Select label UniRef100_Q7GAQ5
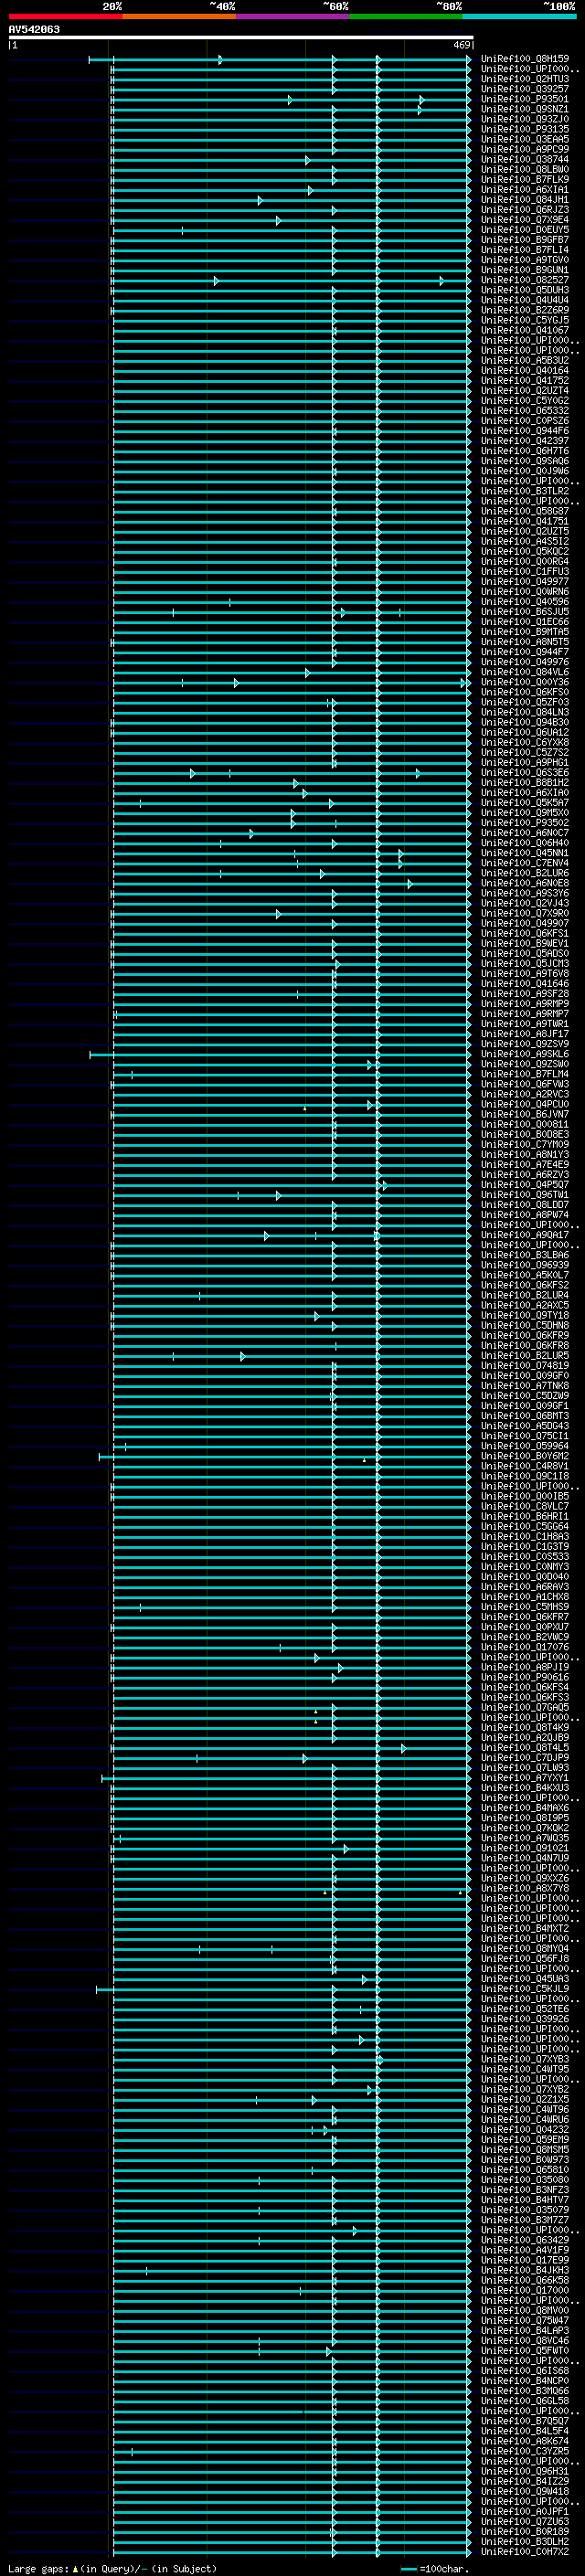585x2576 pixels. (525, 1707)
